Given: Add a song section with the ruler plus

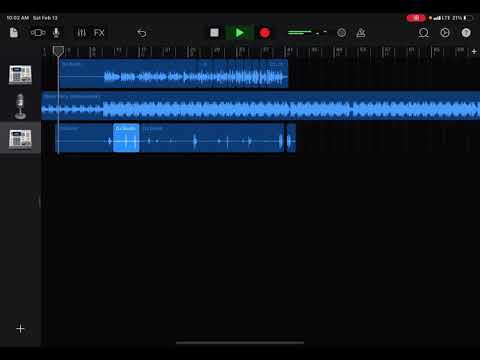Looking at the screenshot, I should coord(474,52).
